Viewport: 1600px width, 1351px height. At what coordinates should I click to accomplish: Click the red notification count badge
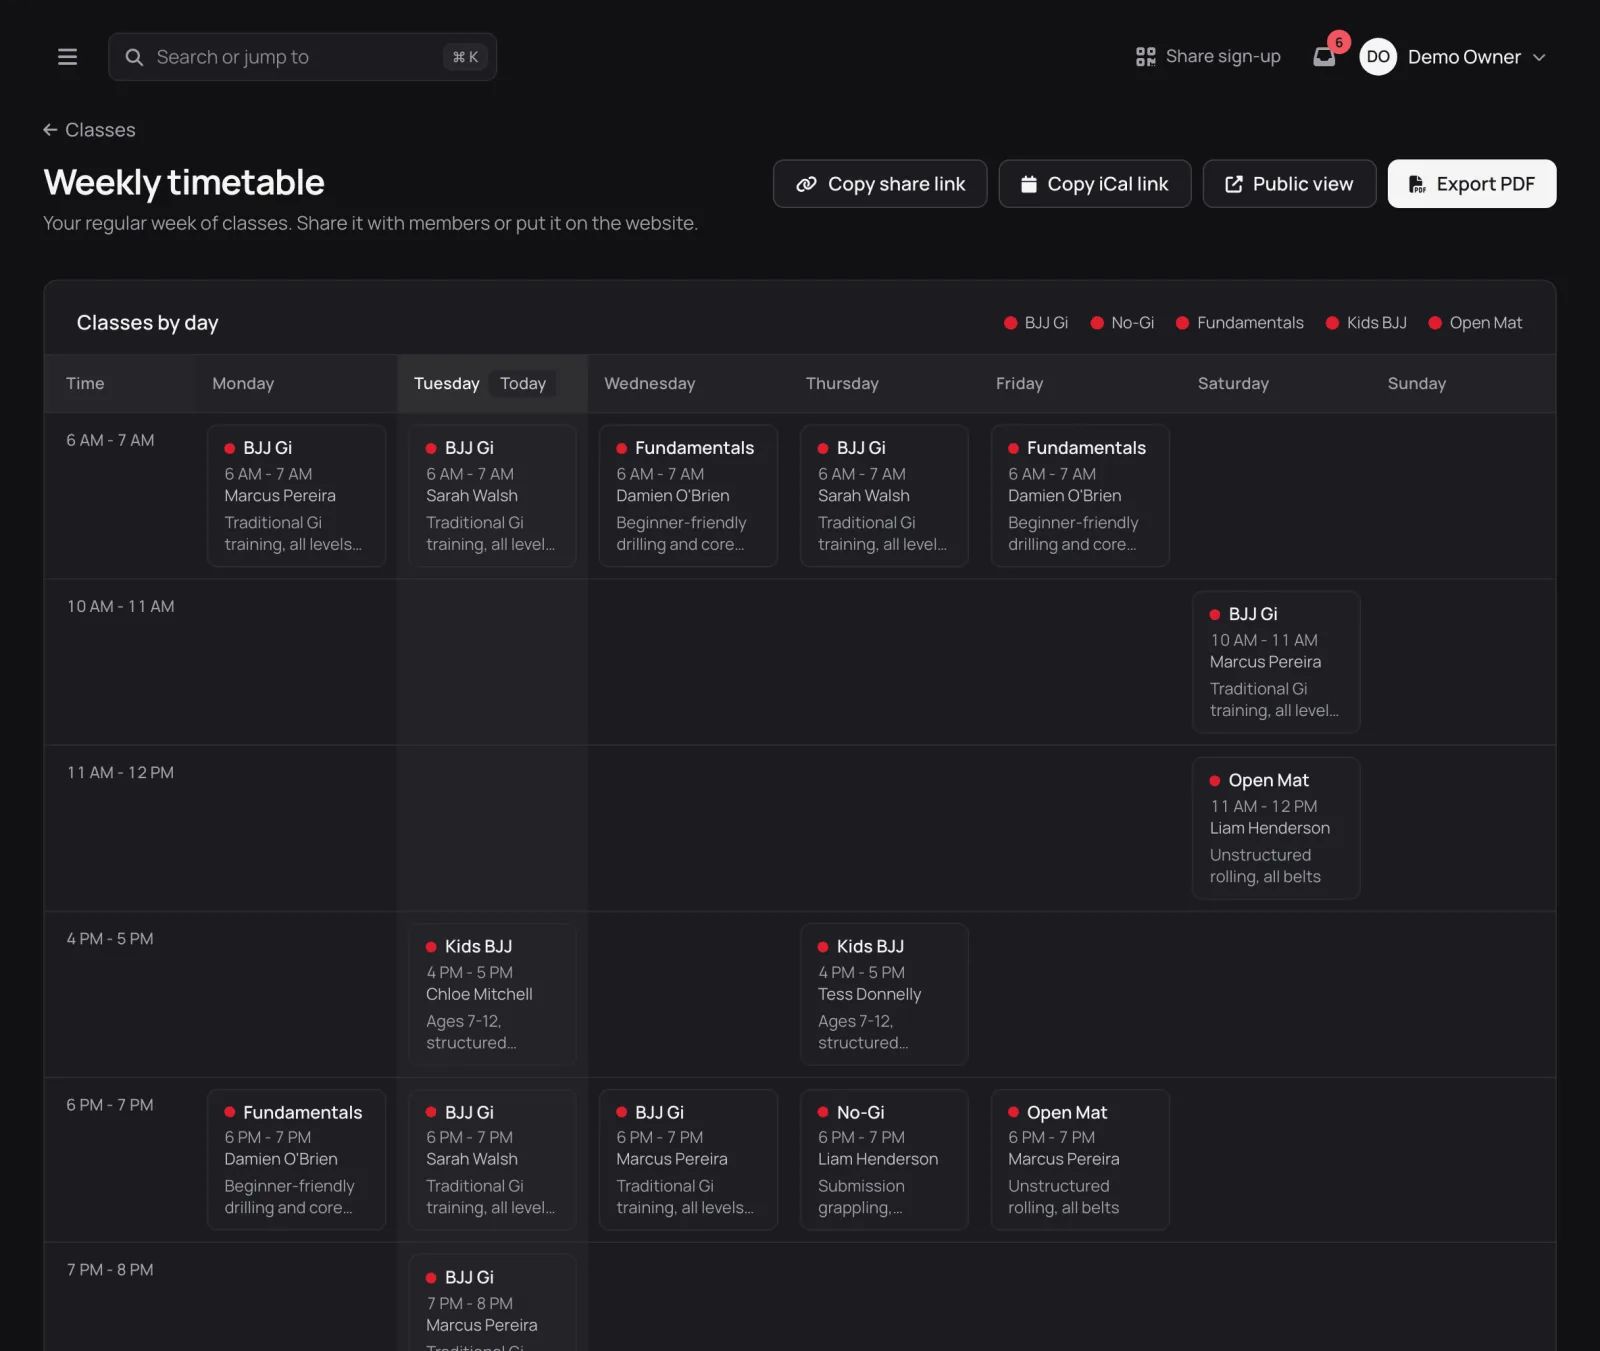[1339, 42]
